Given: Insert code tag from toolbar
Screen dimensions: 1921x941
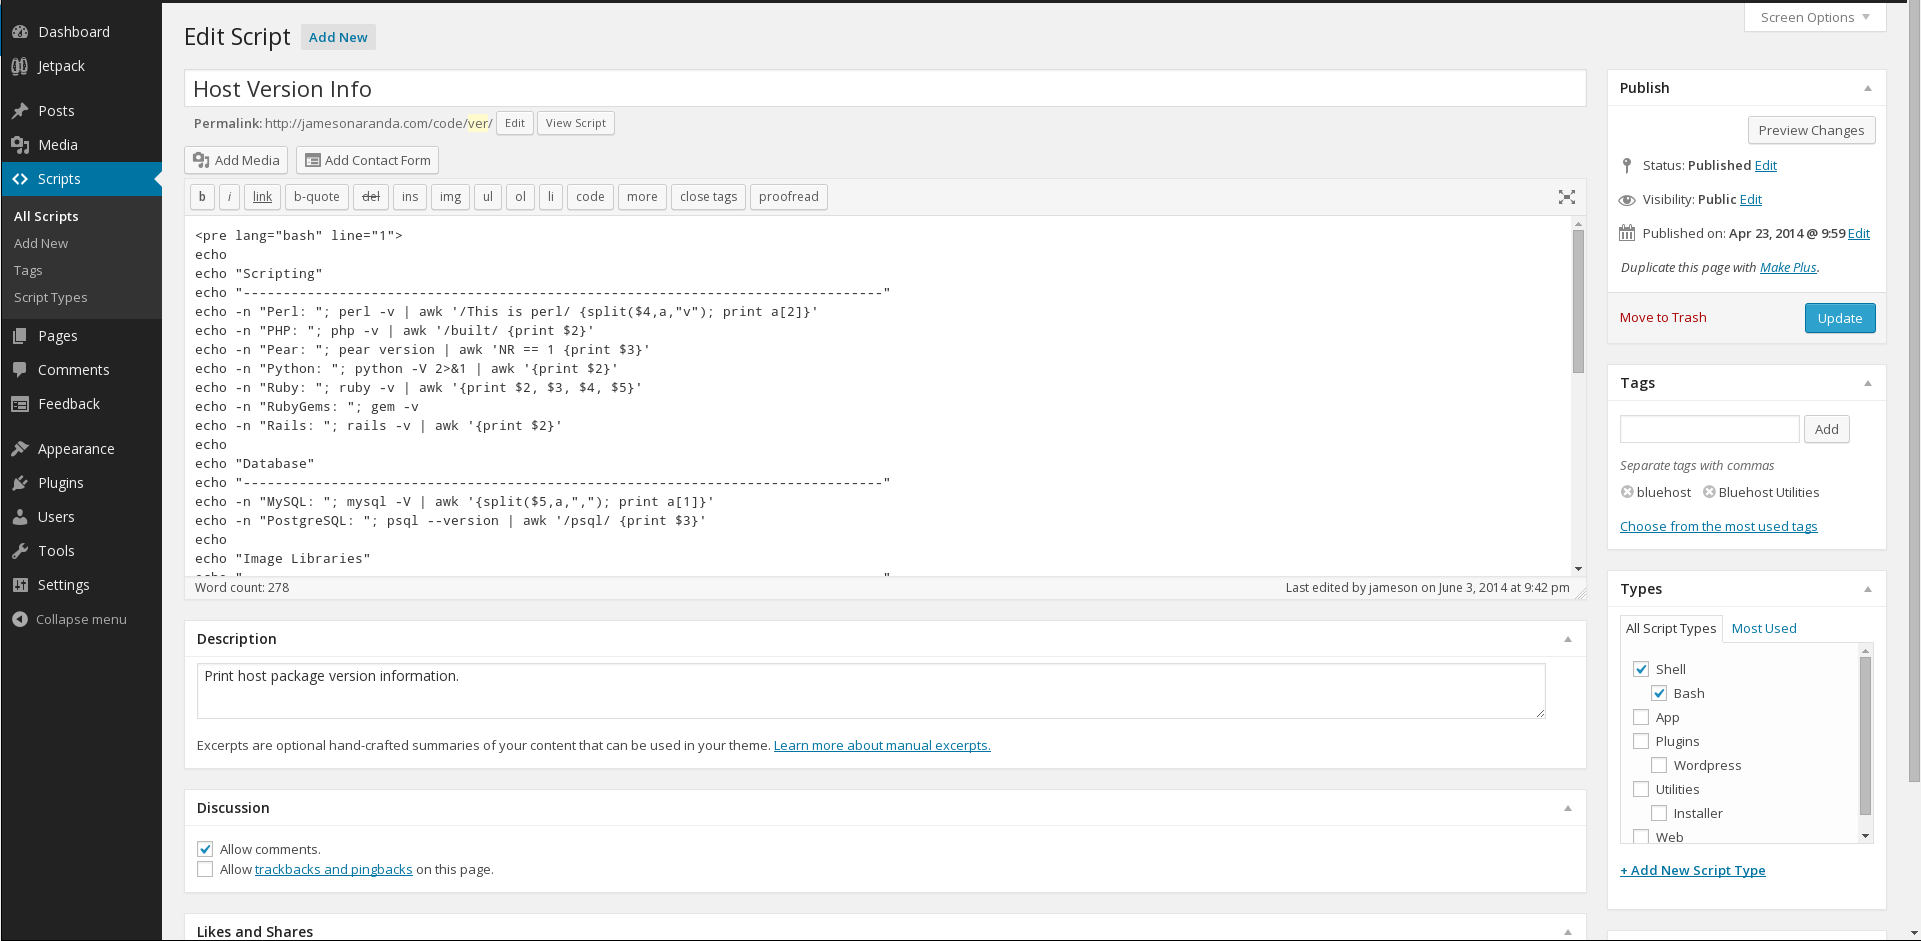Looking at the screenshot, I should [x=590, y=197].
